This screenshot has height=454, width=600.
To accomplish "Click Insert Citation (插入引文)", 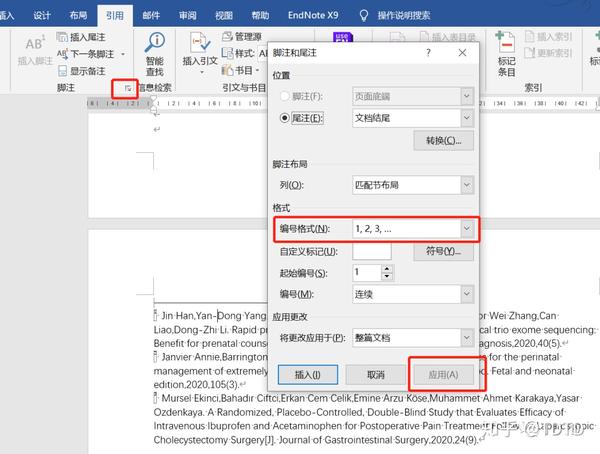I will [200, 53].
